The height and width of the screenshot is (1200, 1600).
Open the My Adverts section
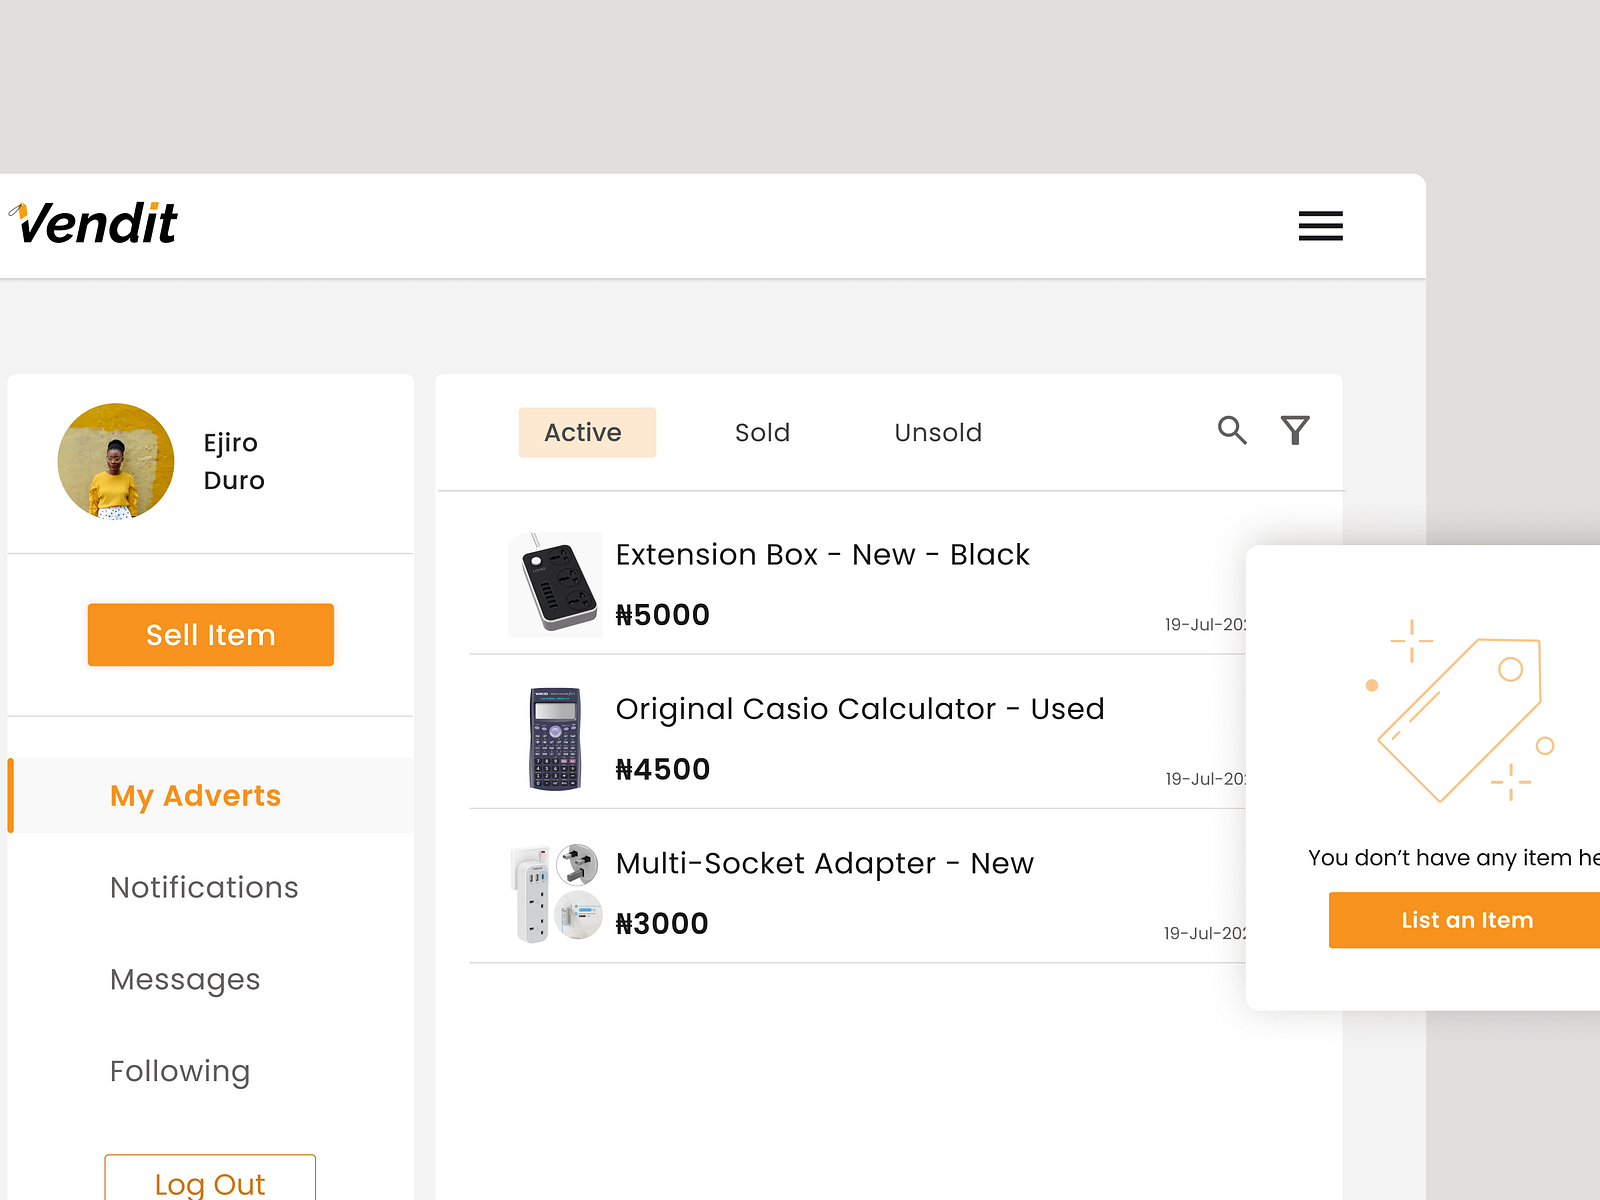[x=195, y=796]
